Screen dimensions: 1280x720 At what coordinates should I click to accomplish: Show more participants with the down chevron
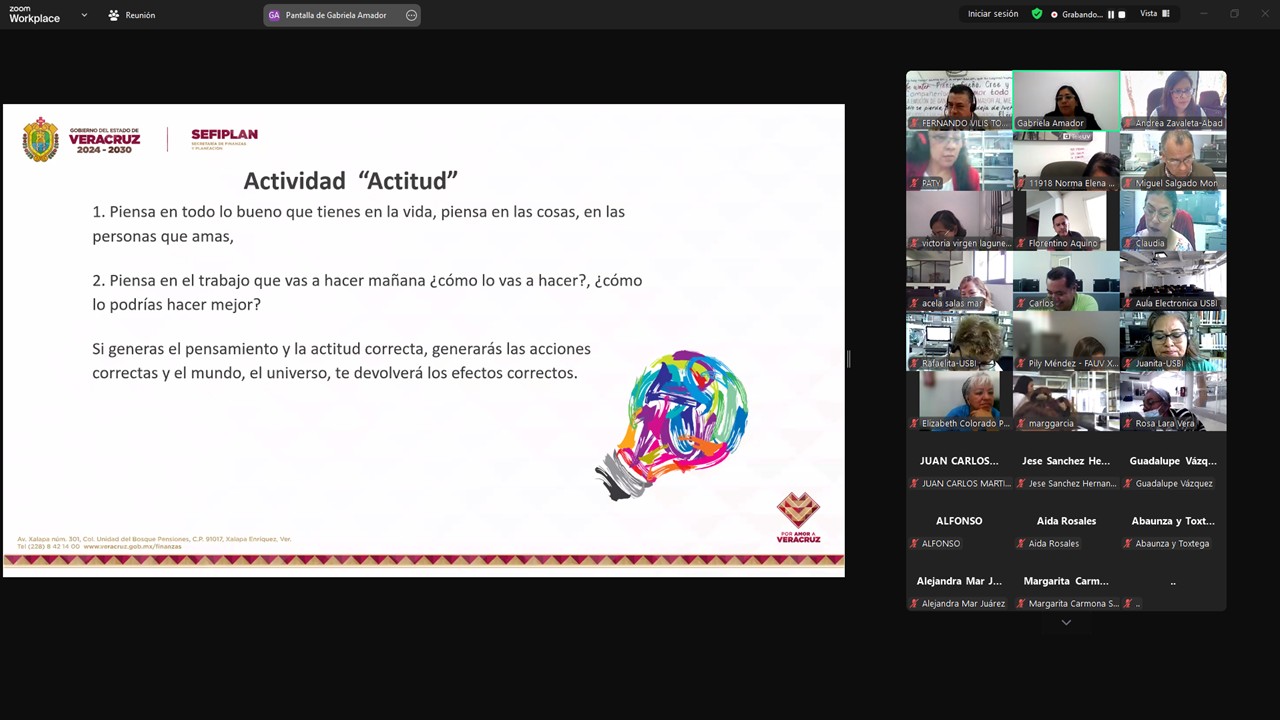point(1066,622)
